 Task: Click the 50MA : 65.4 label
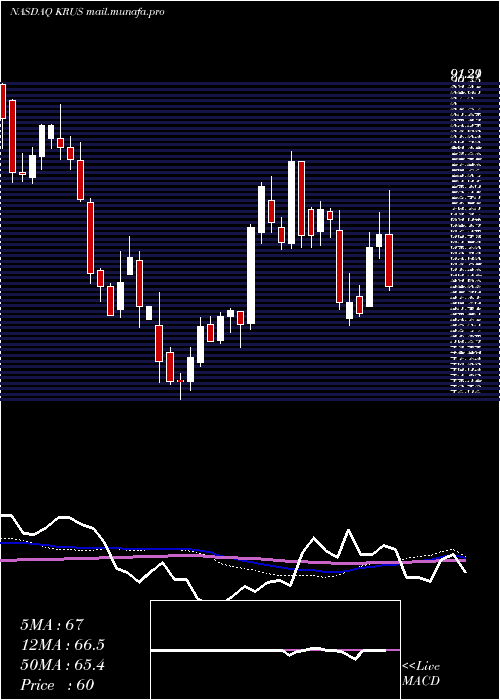tap(62, 665)
